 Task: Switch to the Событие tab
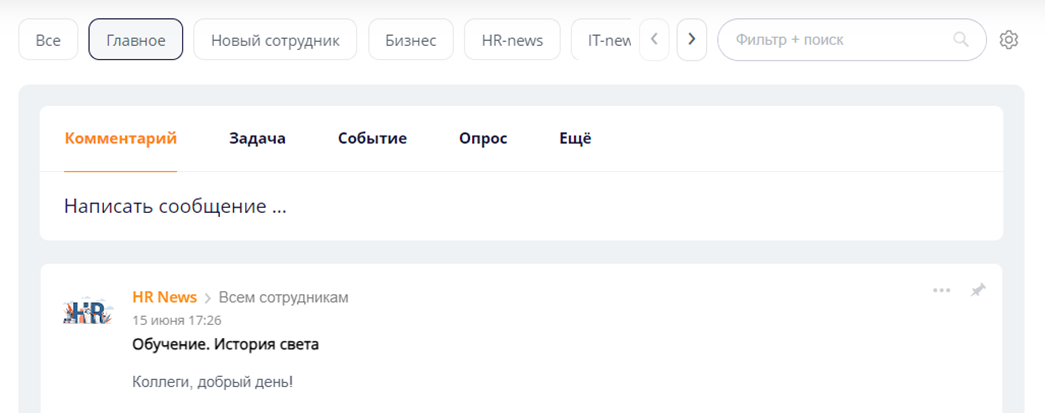(x=372, y=138)
